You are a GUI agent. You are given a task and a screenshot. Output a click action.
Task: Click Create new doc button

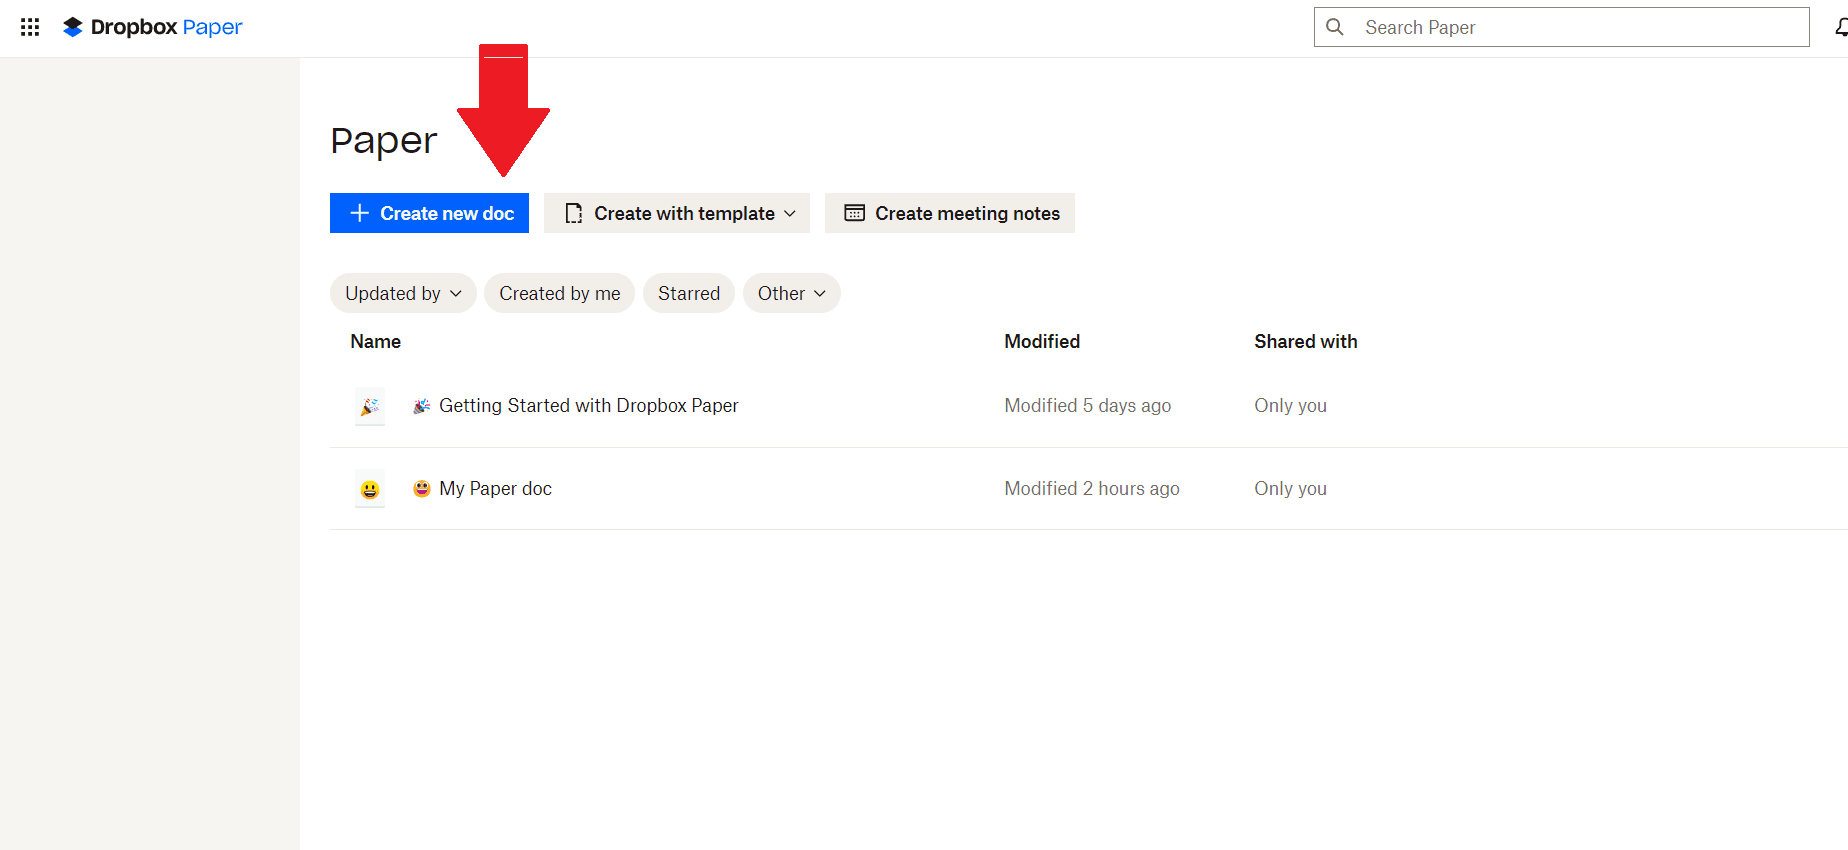pos(429,213)
